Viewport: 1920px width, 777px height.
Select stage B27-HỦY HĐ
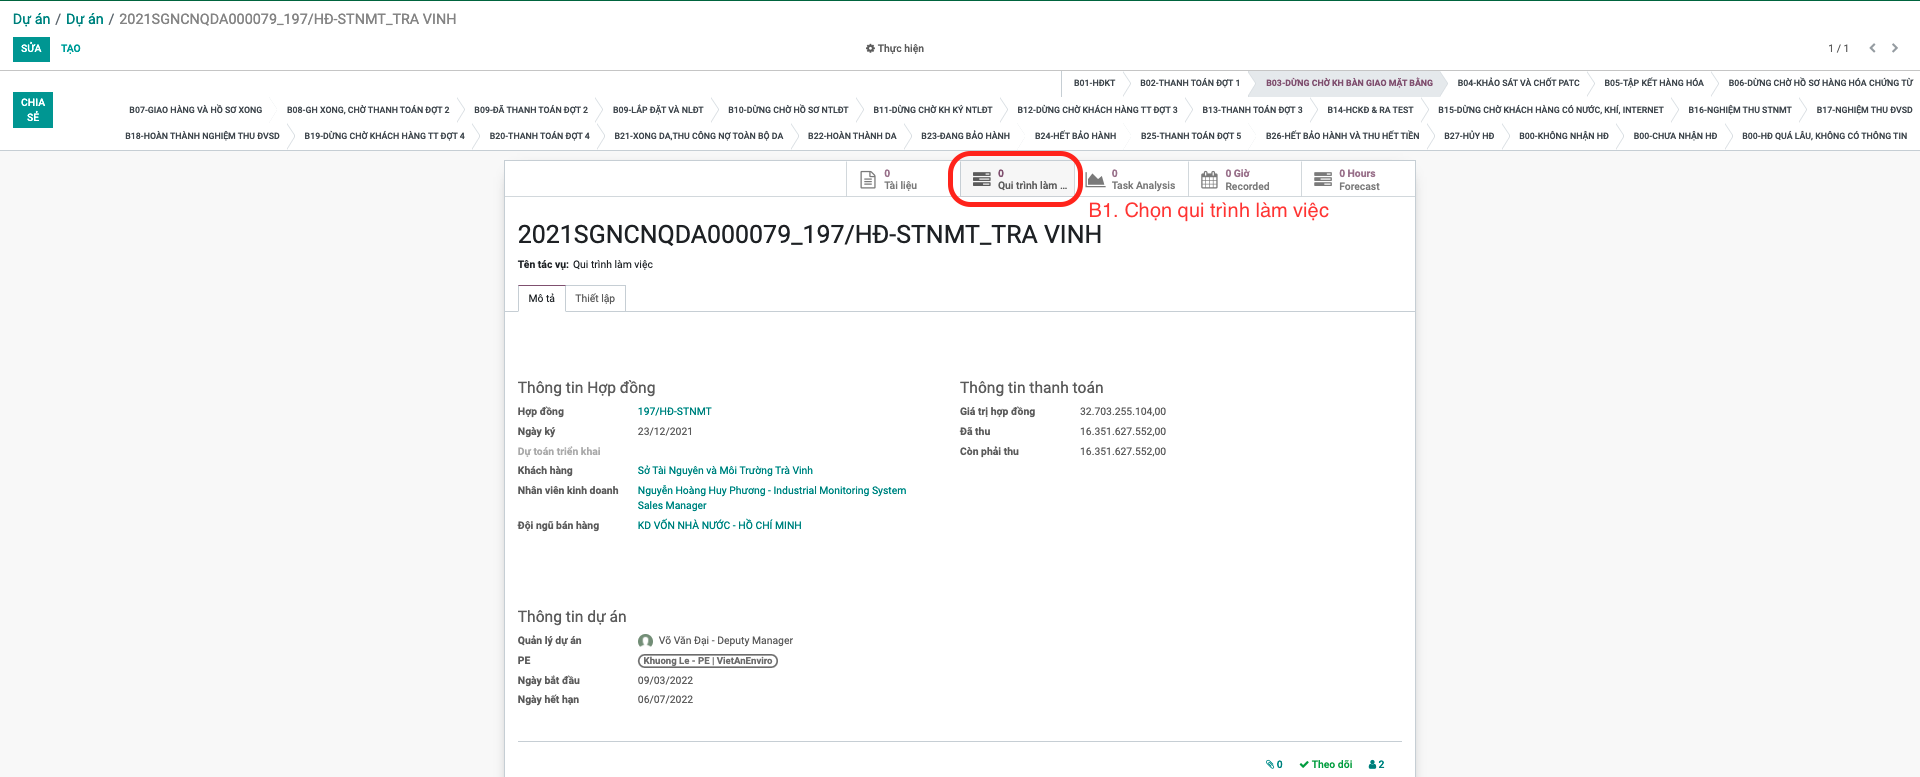[x=1469, y=136]
